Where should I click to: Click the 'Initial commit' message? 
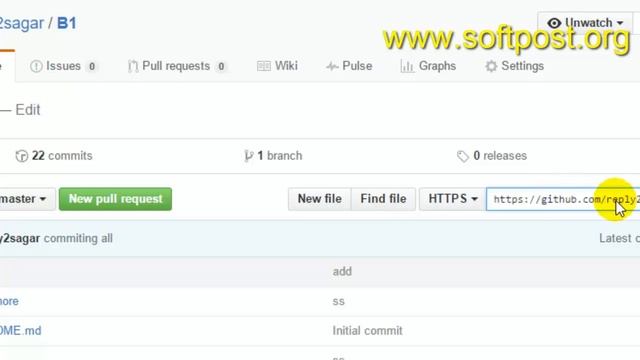[367, 331]
